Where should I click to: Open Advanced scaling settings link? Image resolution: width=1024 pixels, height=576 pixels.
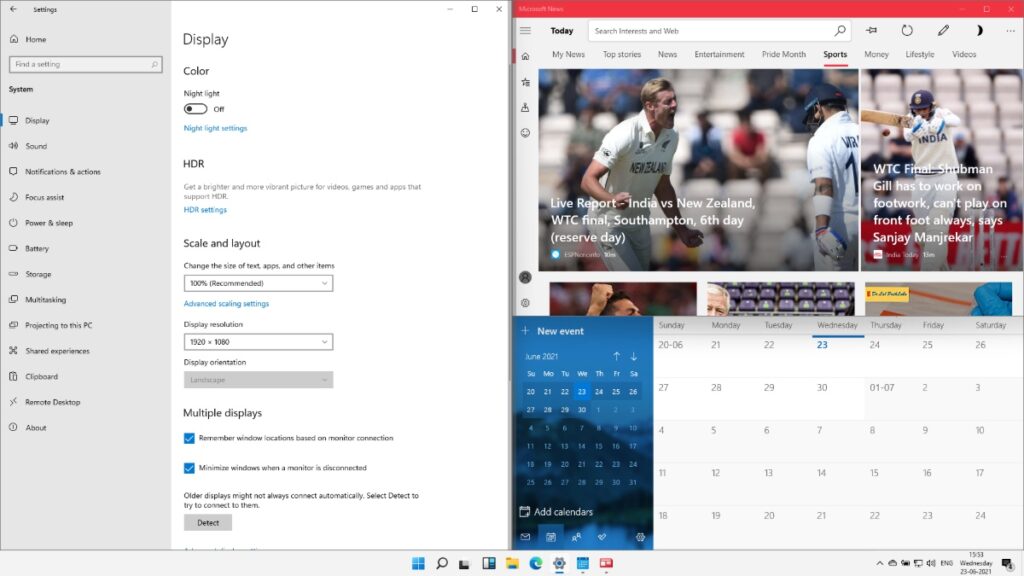(226, 304)
